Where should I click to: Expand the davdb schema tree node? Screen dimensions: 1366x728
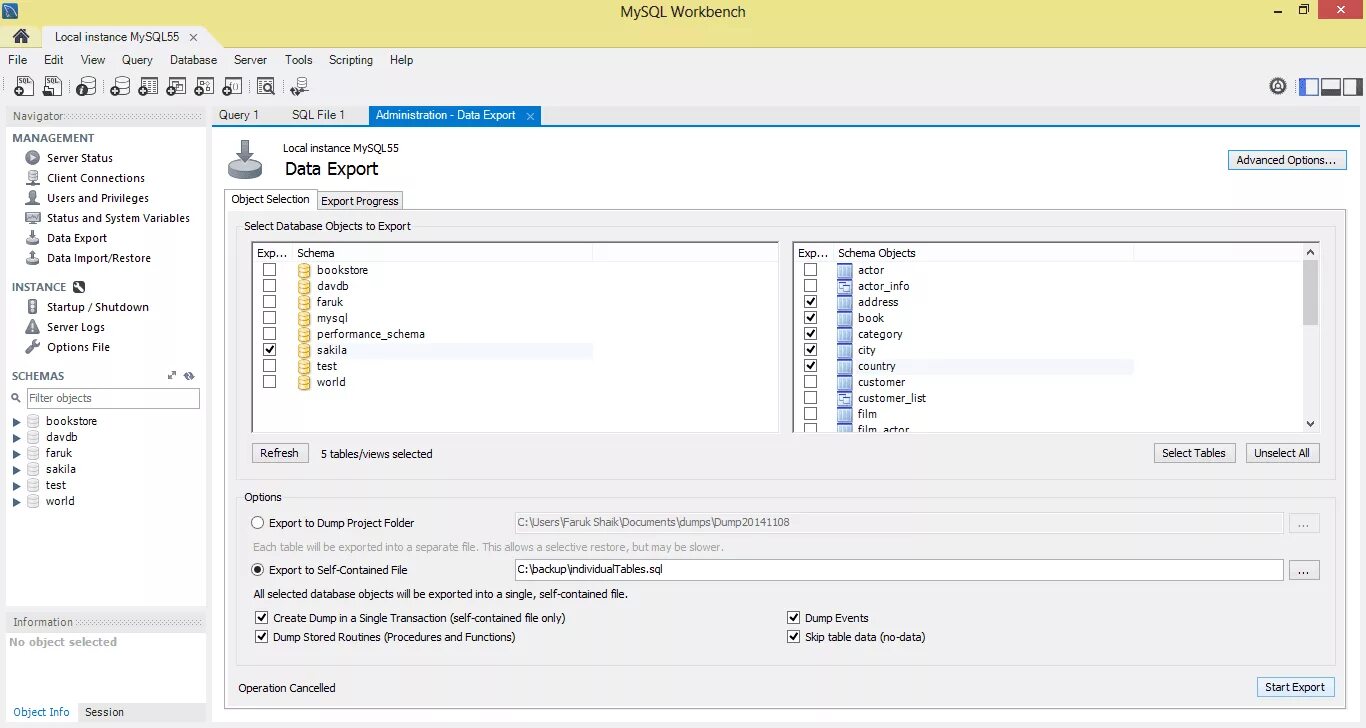16,438
